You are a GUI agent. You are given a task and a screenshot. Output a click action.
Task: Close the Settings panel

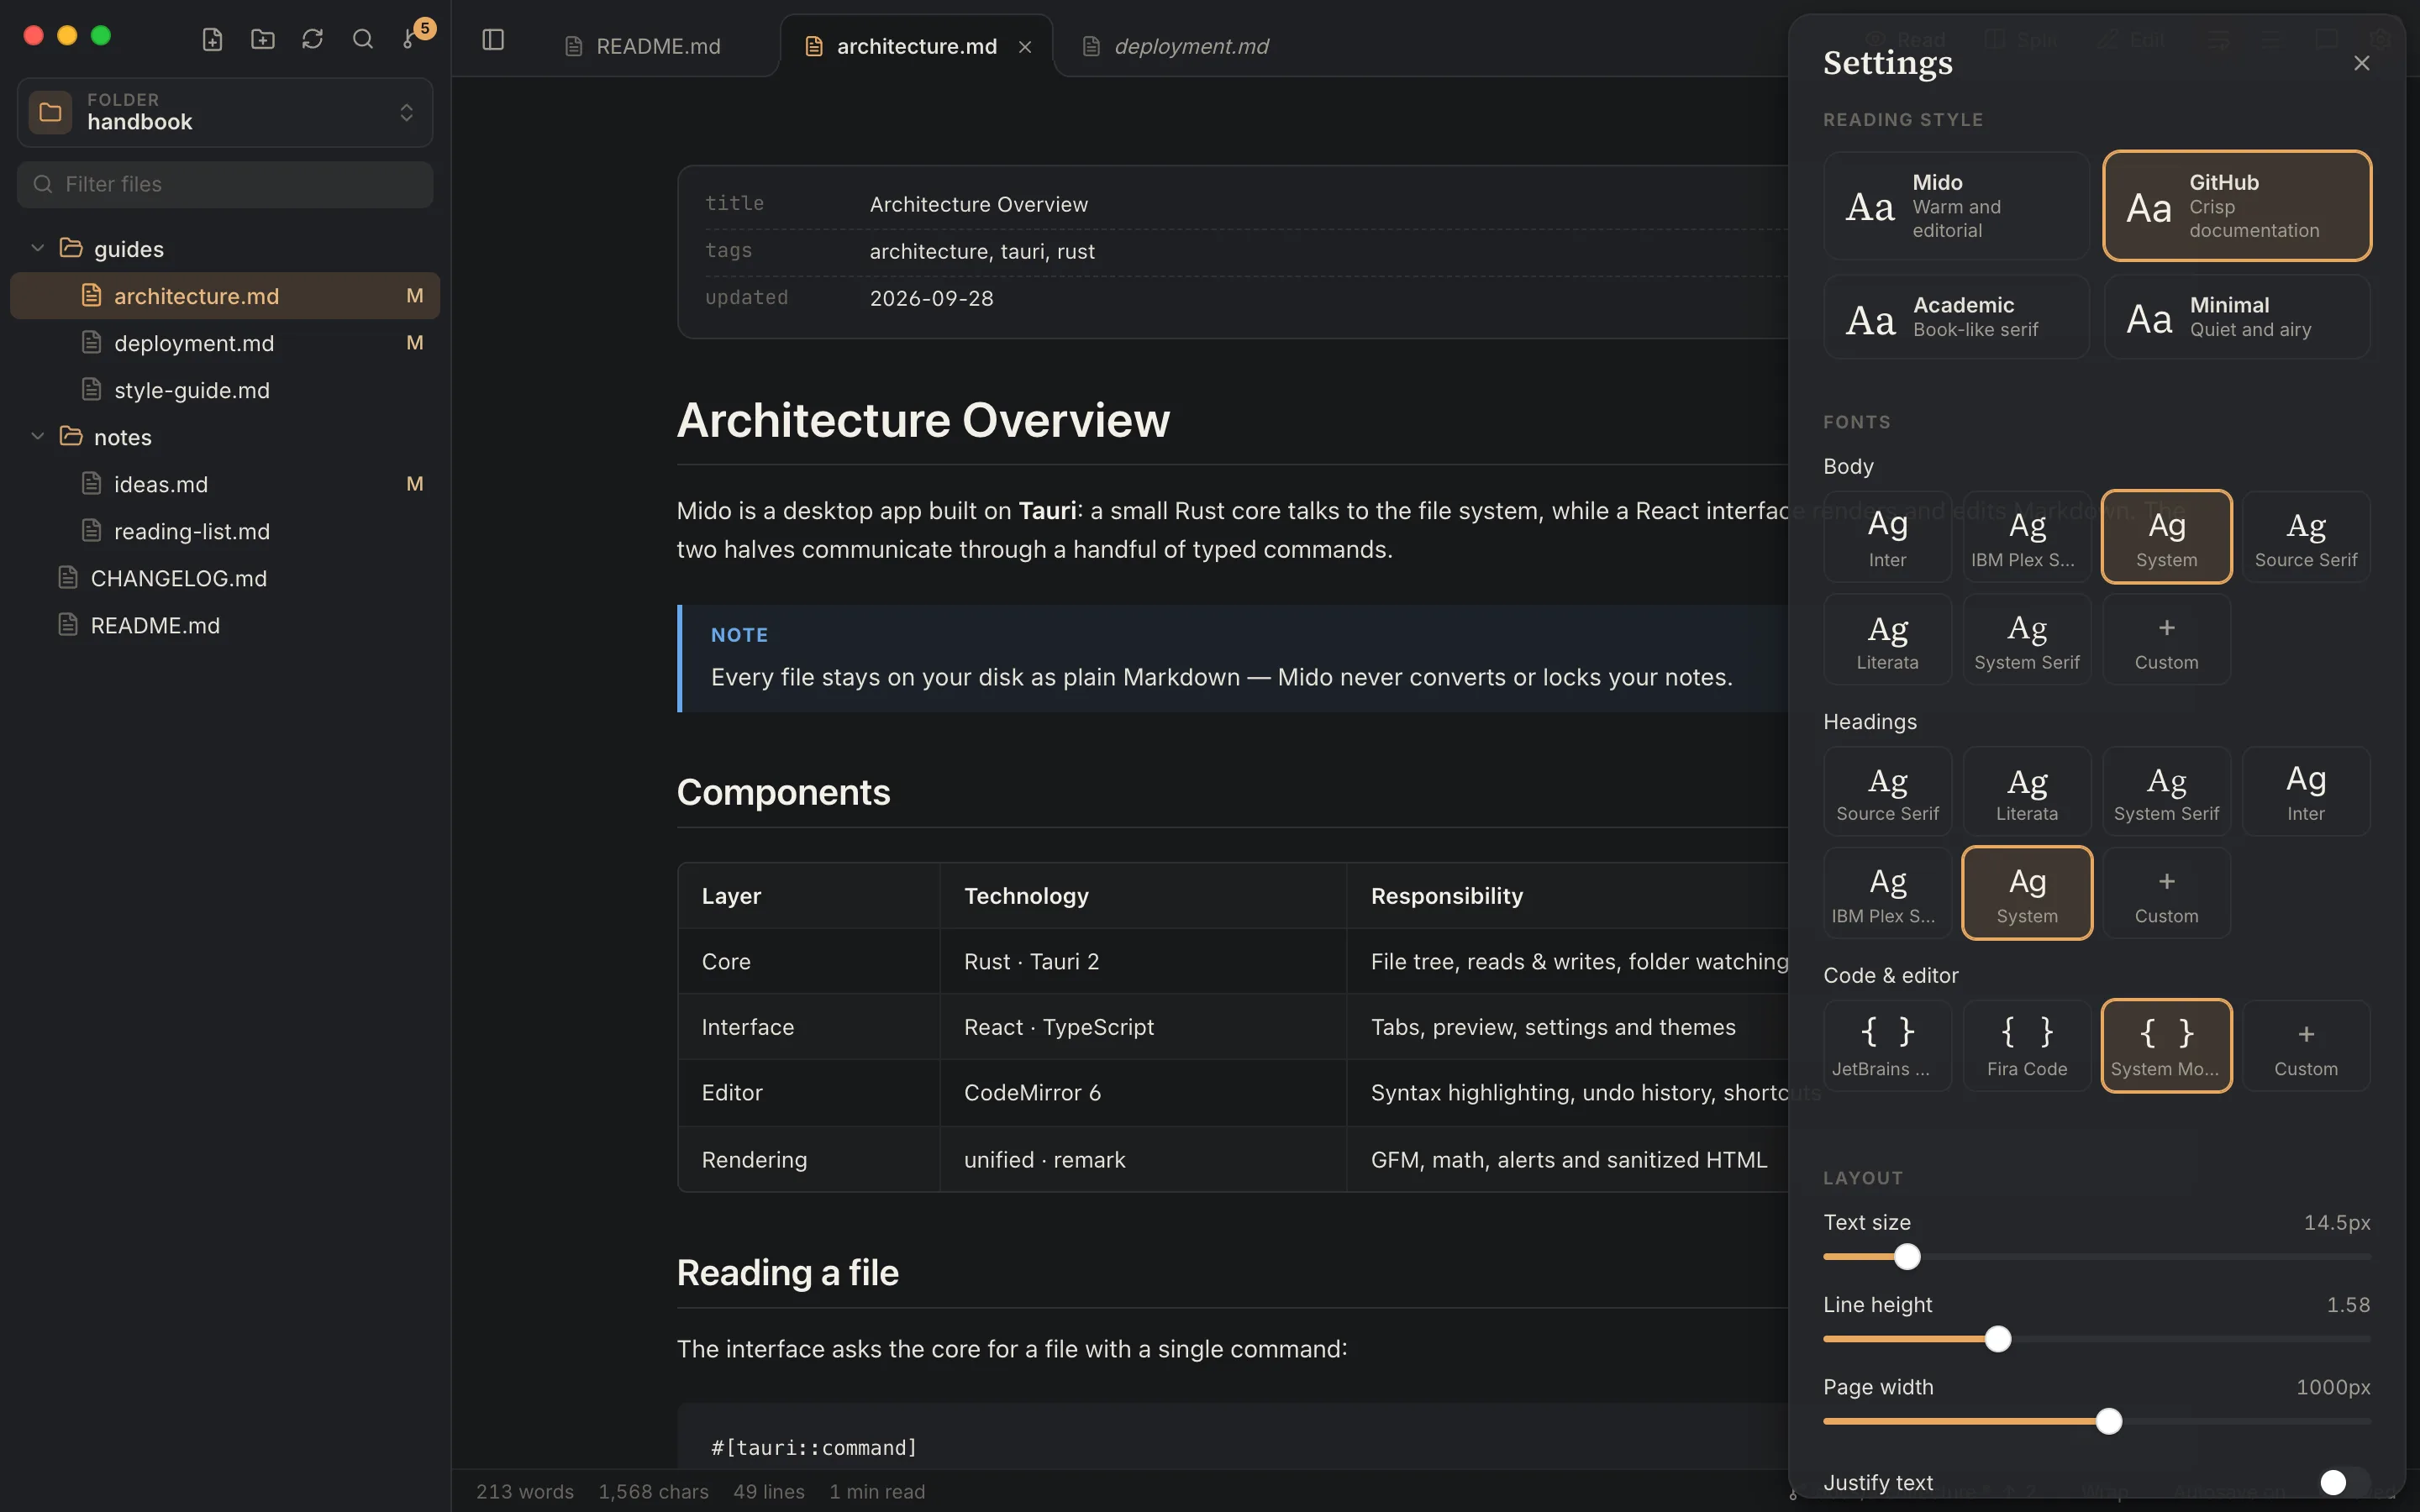(x=2362, y=63)
